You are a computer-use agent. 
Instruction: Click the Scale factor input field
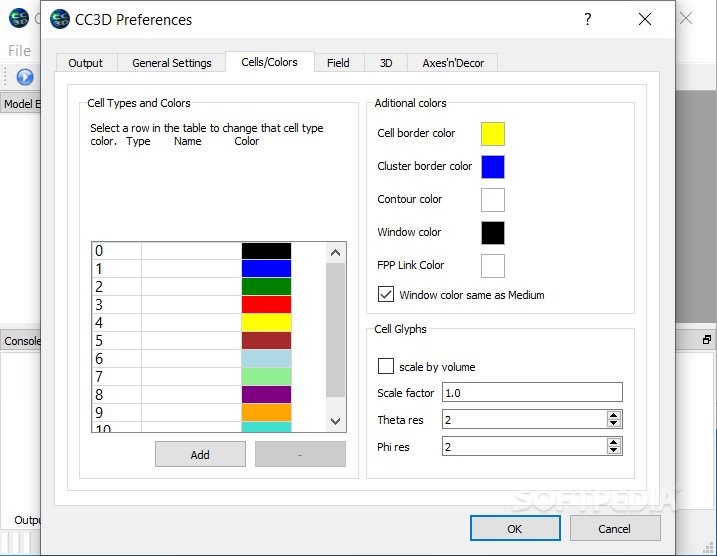[532, 392]
